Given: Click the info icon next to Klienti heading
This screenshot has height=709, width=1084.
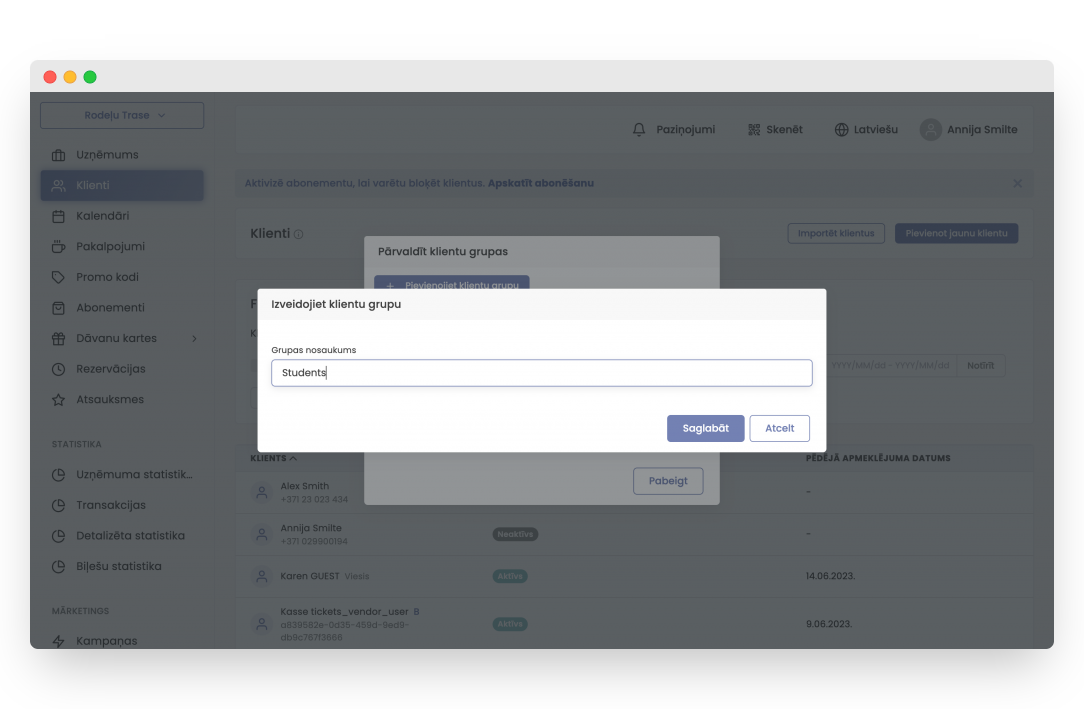Looking at the screenshot, I should (299, 234).
